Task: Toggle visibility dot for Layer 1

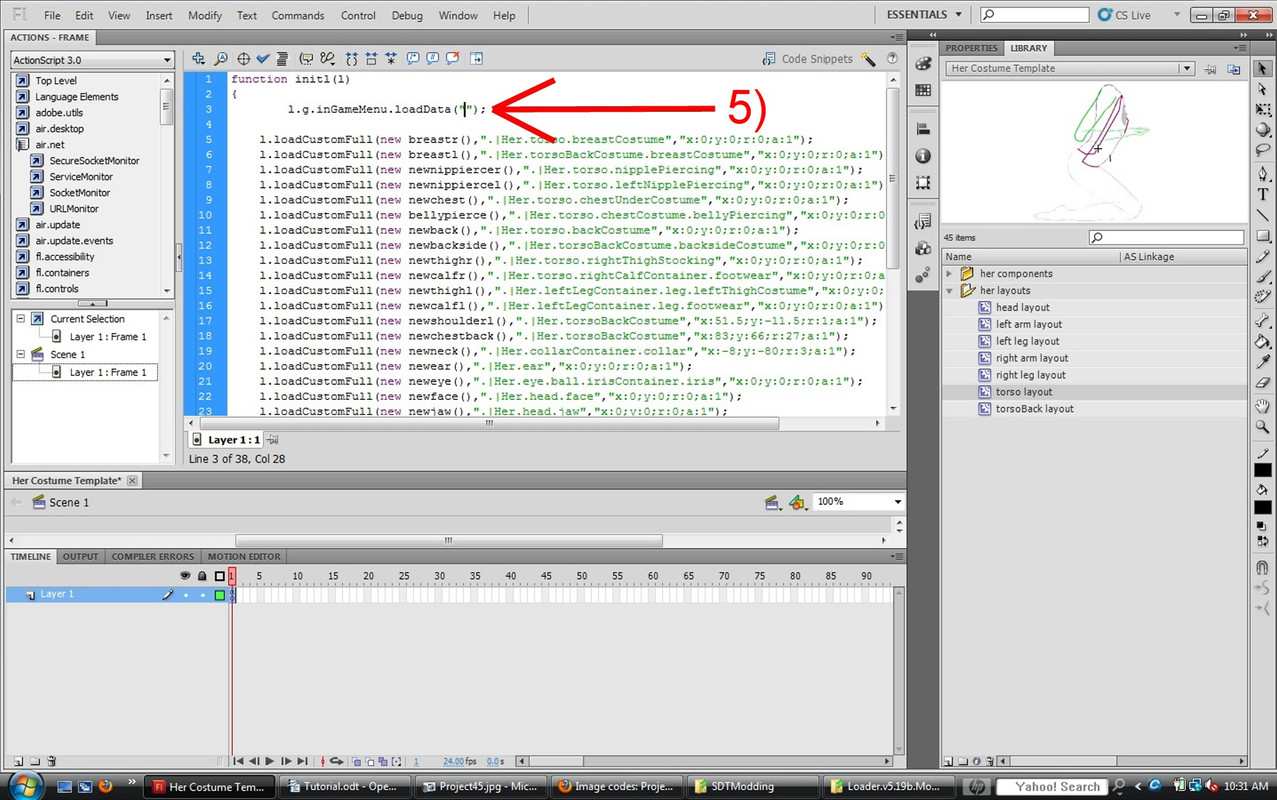Action: click(x=185, y=595)
